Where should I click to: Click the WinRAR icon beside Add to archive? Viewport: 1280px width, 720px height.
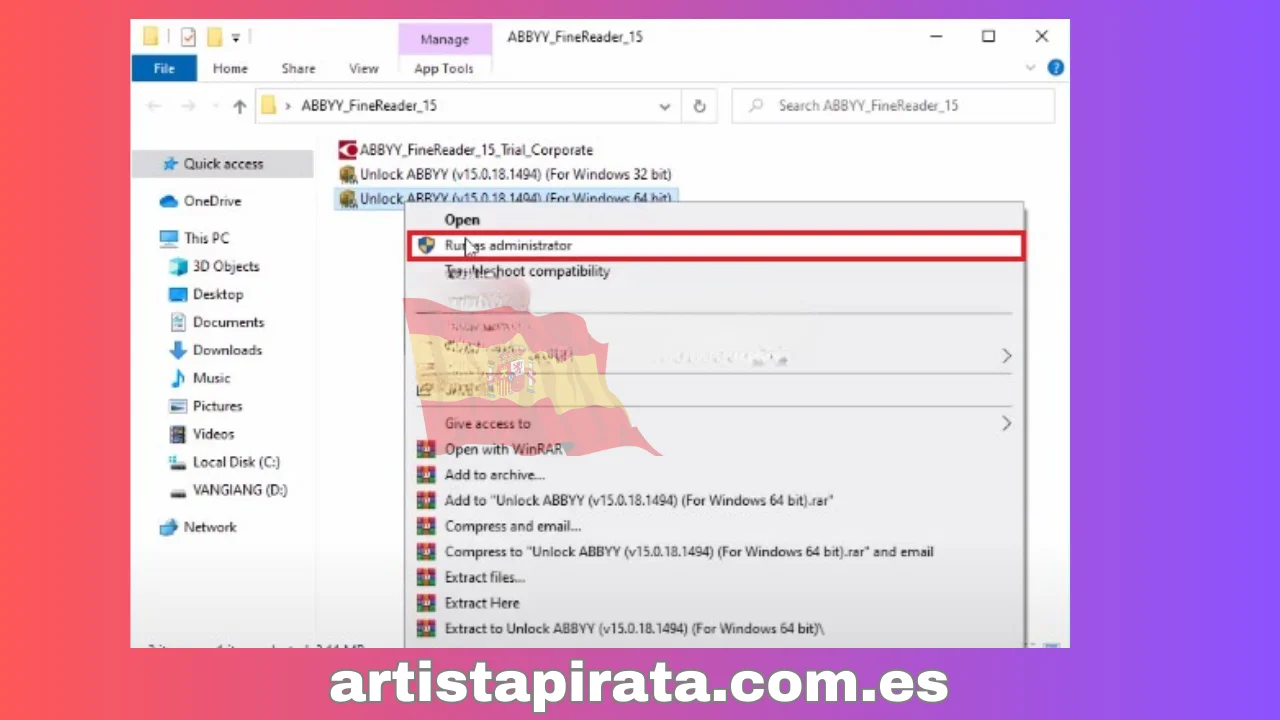(426, 475)
